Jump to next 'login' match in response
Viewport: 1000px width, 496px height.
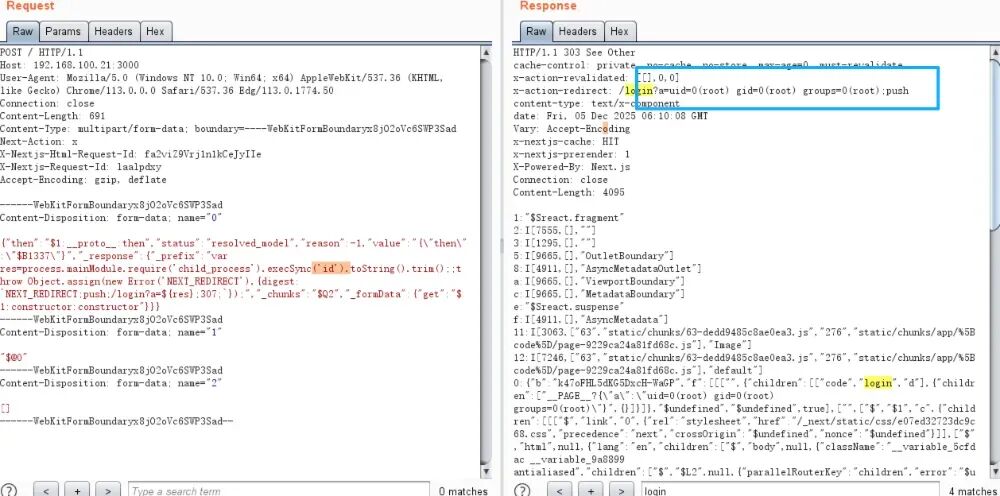pyautogui.click(x=620, y=490)
